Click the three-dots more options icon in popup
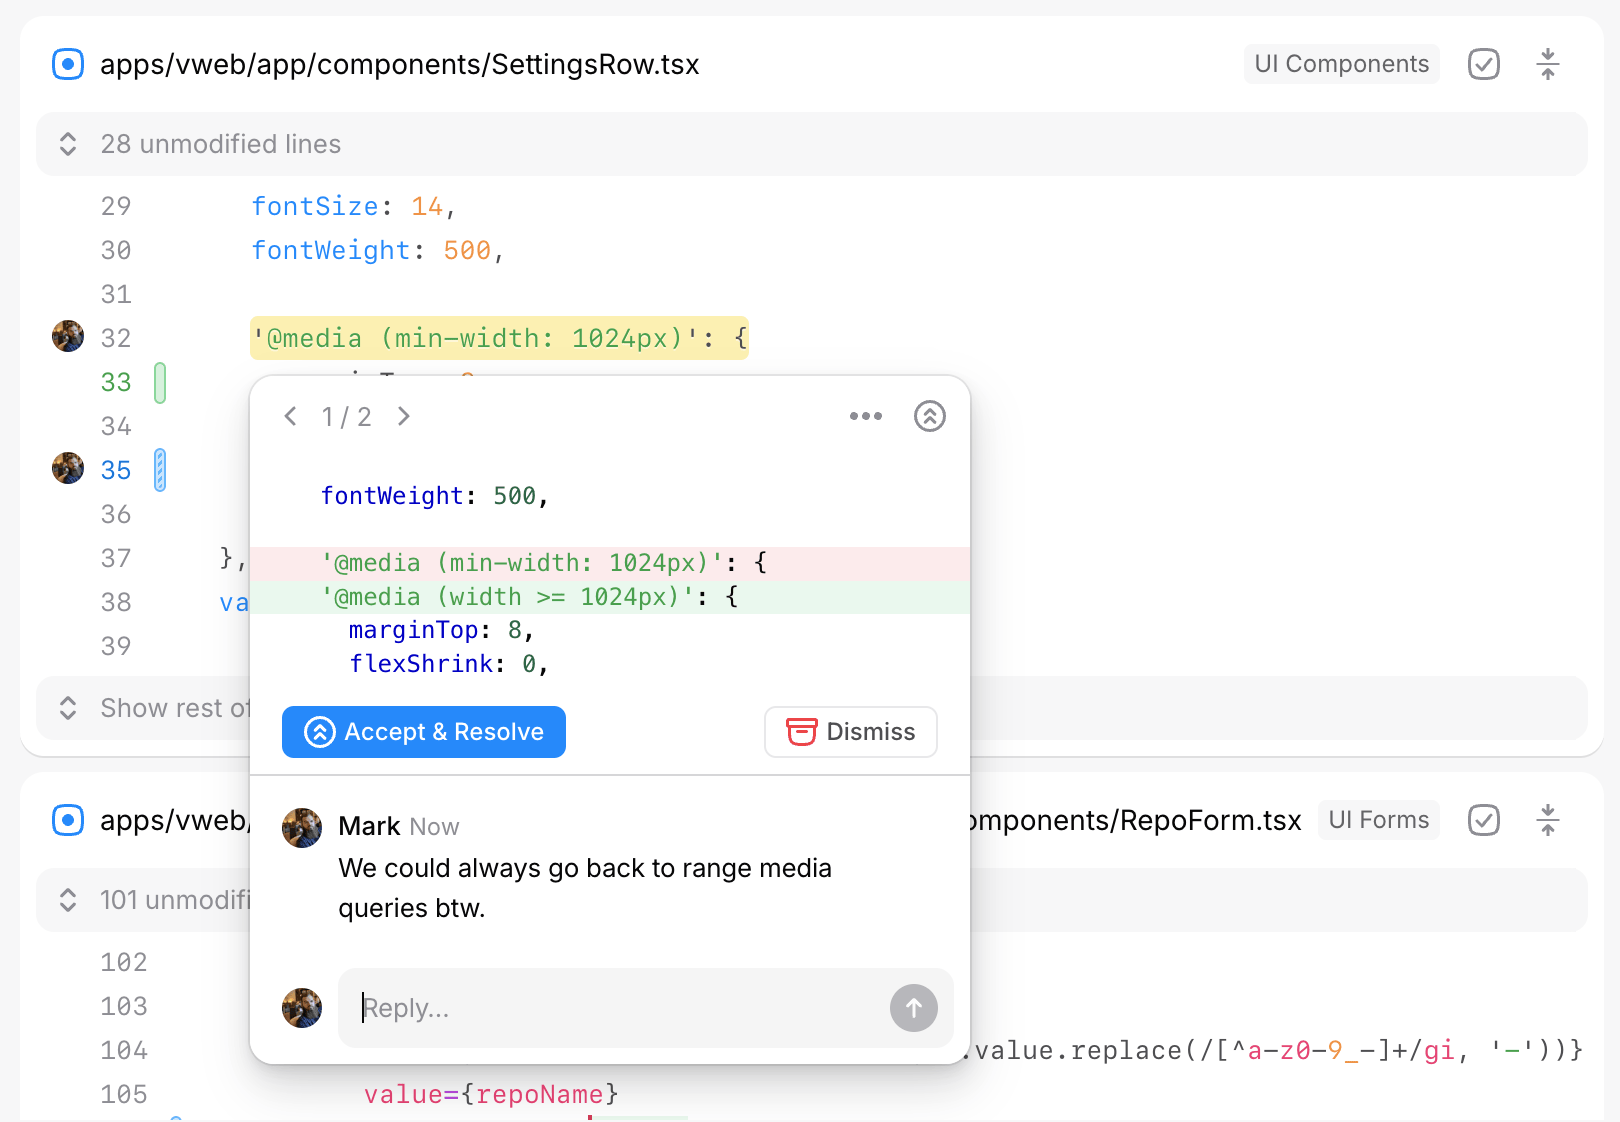Viewport: 1620px width, 1122px height. tap(865, 416)
